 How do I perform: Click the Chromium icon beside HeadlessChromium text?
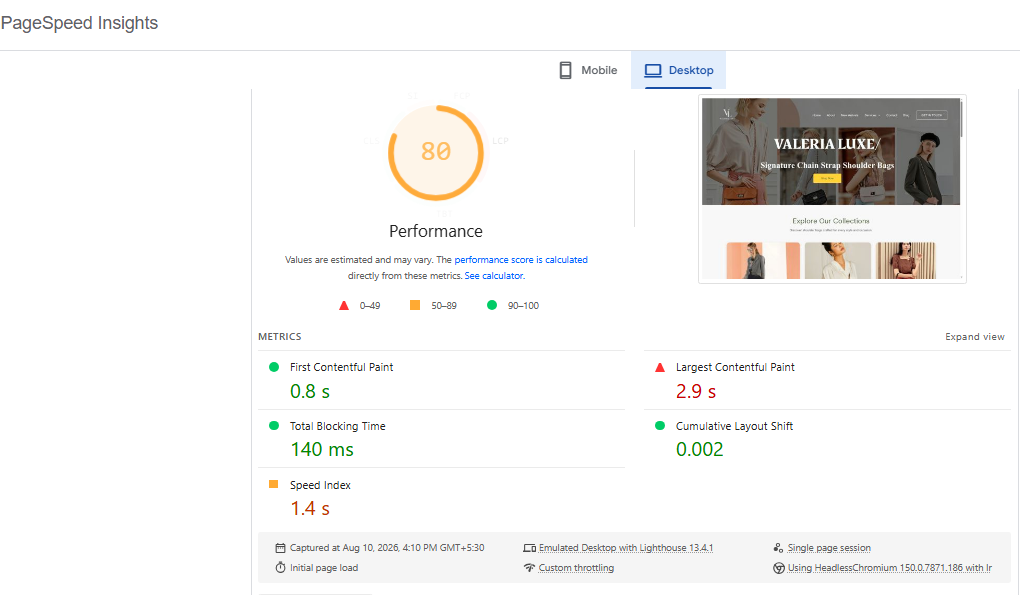pos(779,568)
